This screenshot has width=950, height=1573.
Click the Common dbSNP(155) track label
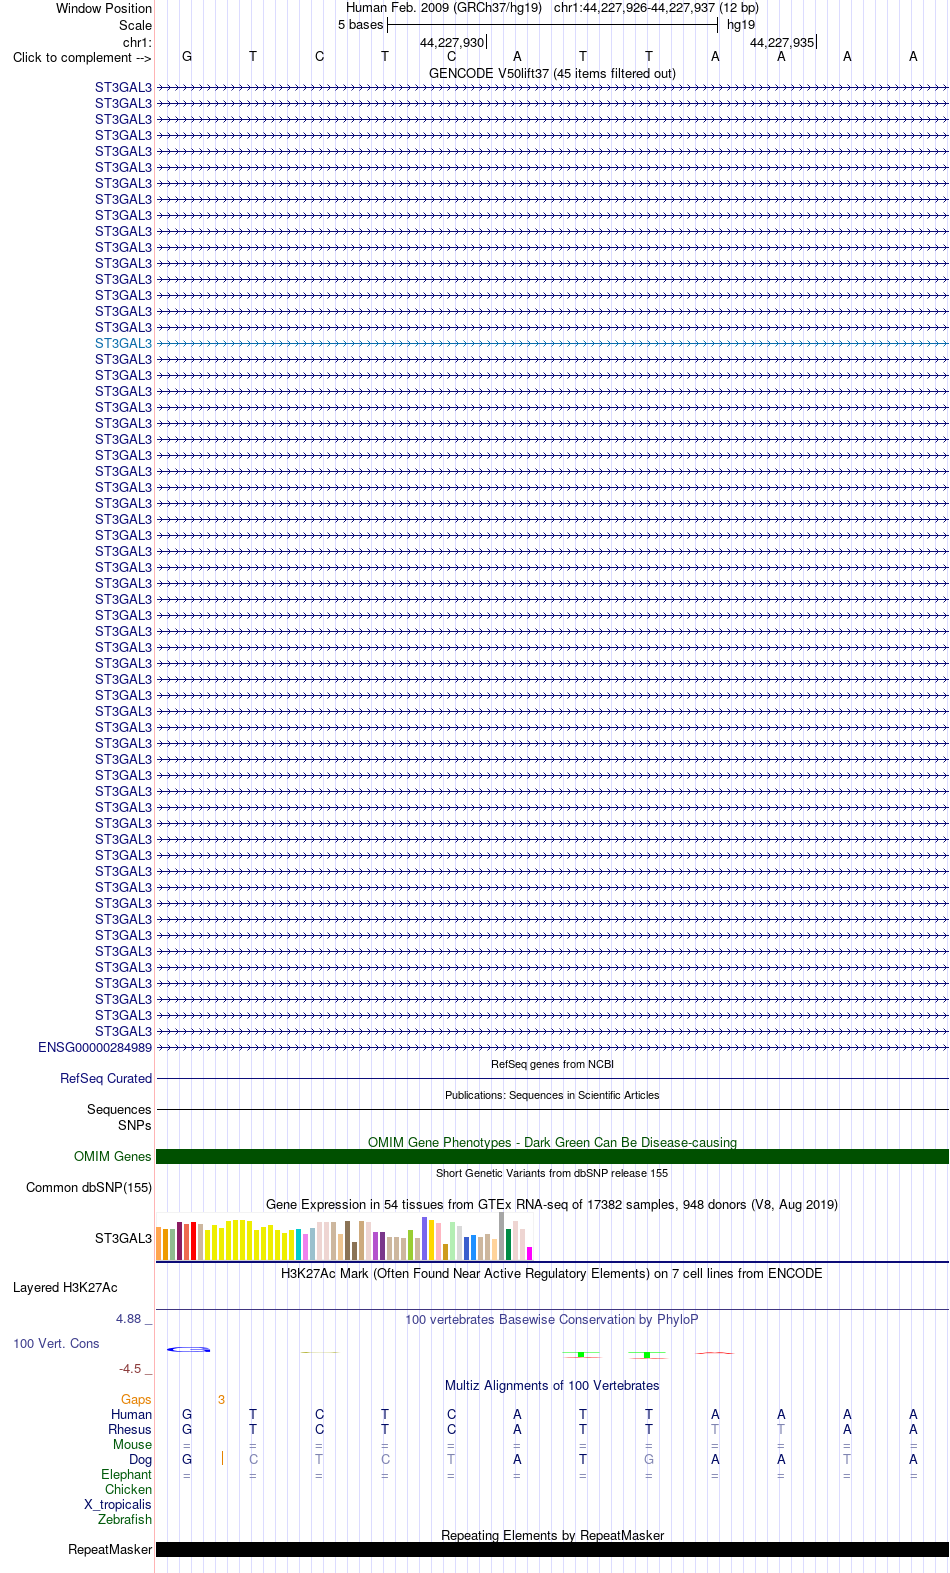(89, 1187)
